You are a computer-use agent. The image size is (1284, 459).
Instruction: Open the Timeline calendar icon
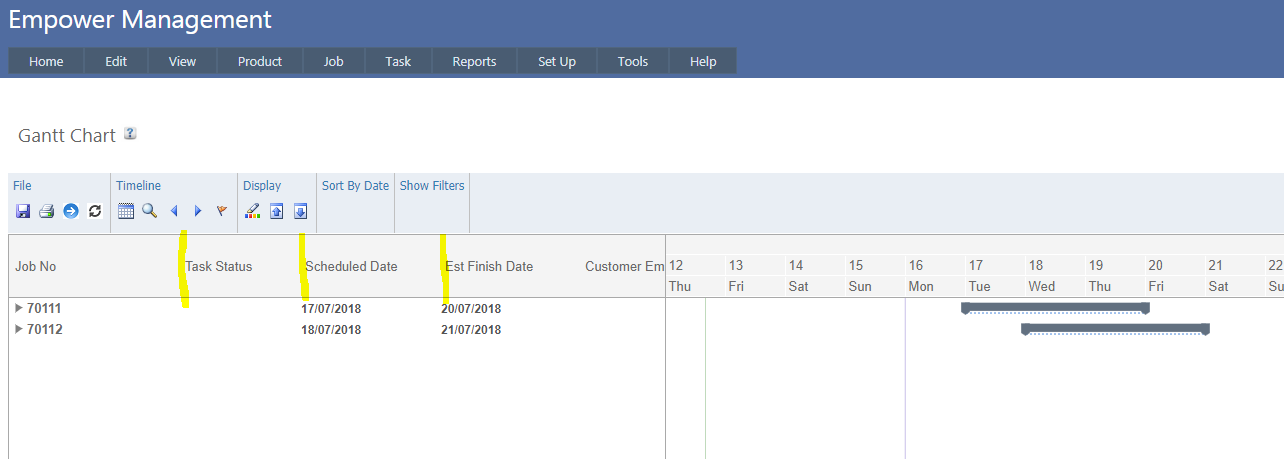pyautogui.click(x=126, y=211)
